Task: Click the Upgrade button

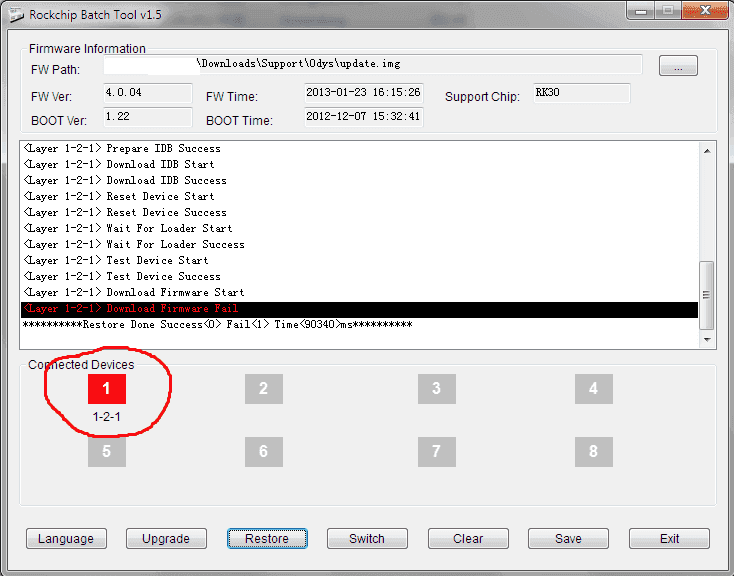Action: coord(166,539)
